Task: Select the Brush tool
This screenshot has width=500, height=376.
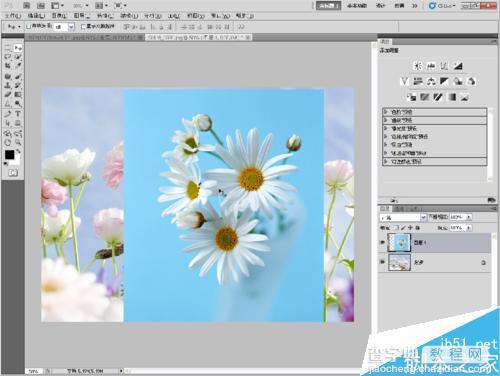Action: [18, 77]
